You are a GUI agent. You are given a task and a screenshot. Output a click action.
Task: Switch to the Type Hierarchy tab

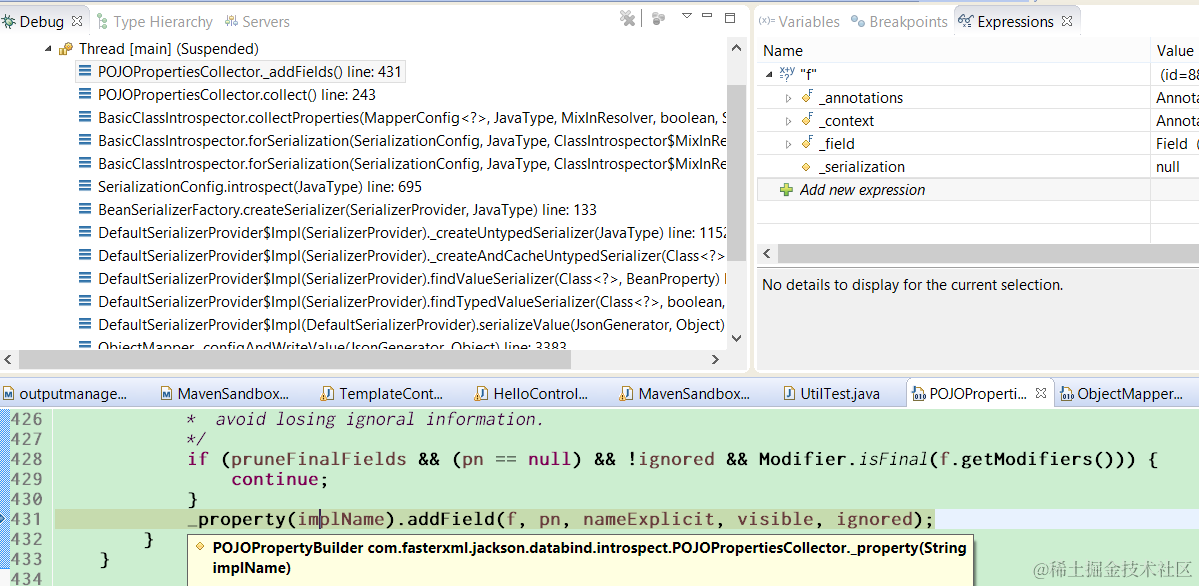[x=153, y=21]
